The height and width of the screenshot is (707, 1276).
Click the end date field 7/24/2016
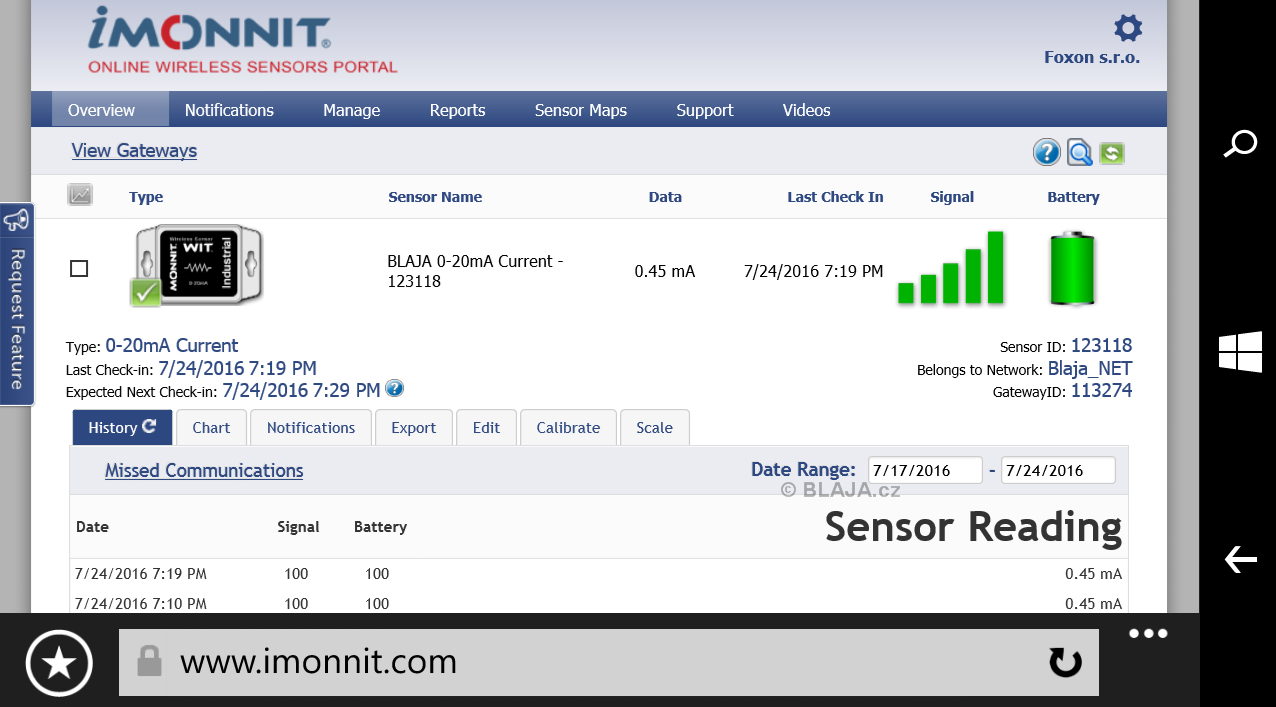click(x=1058, y=470)
